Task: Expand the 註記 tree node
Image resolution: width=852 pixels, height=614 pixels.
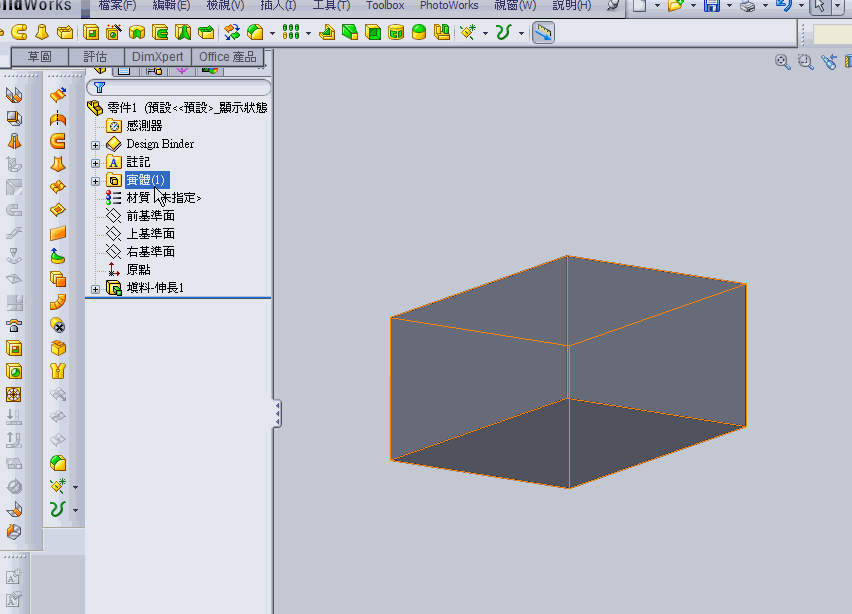Action: [96, 163]
